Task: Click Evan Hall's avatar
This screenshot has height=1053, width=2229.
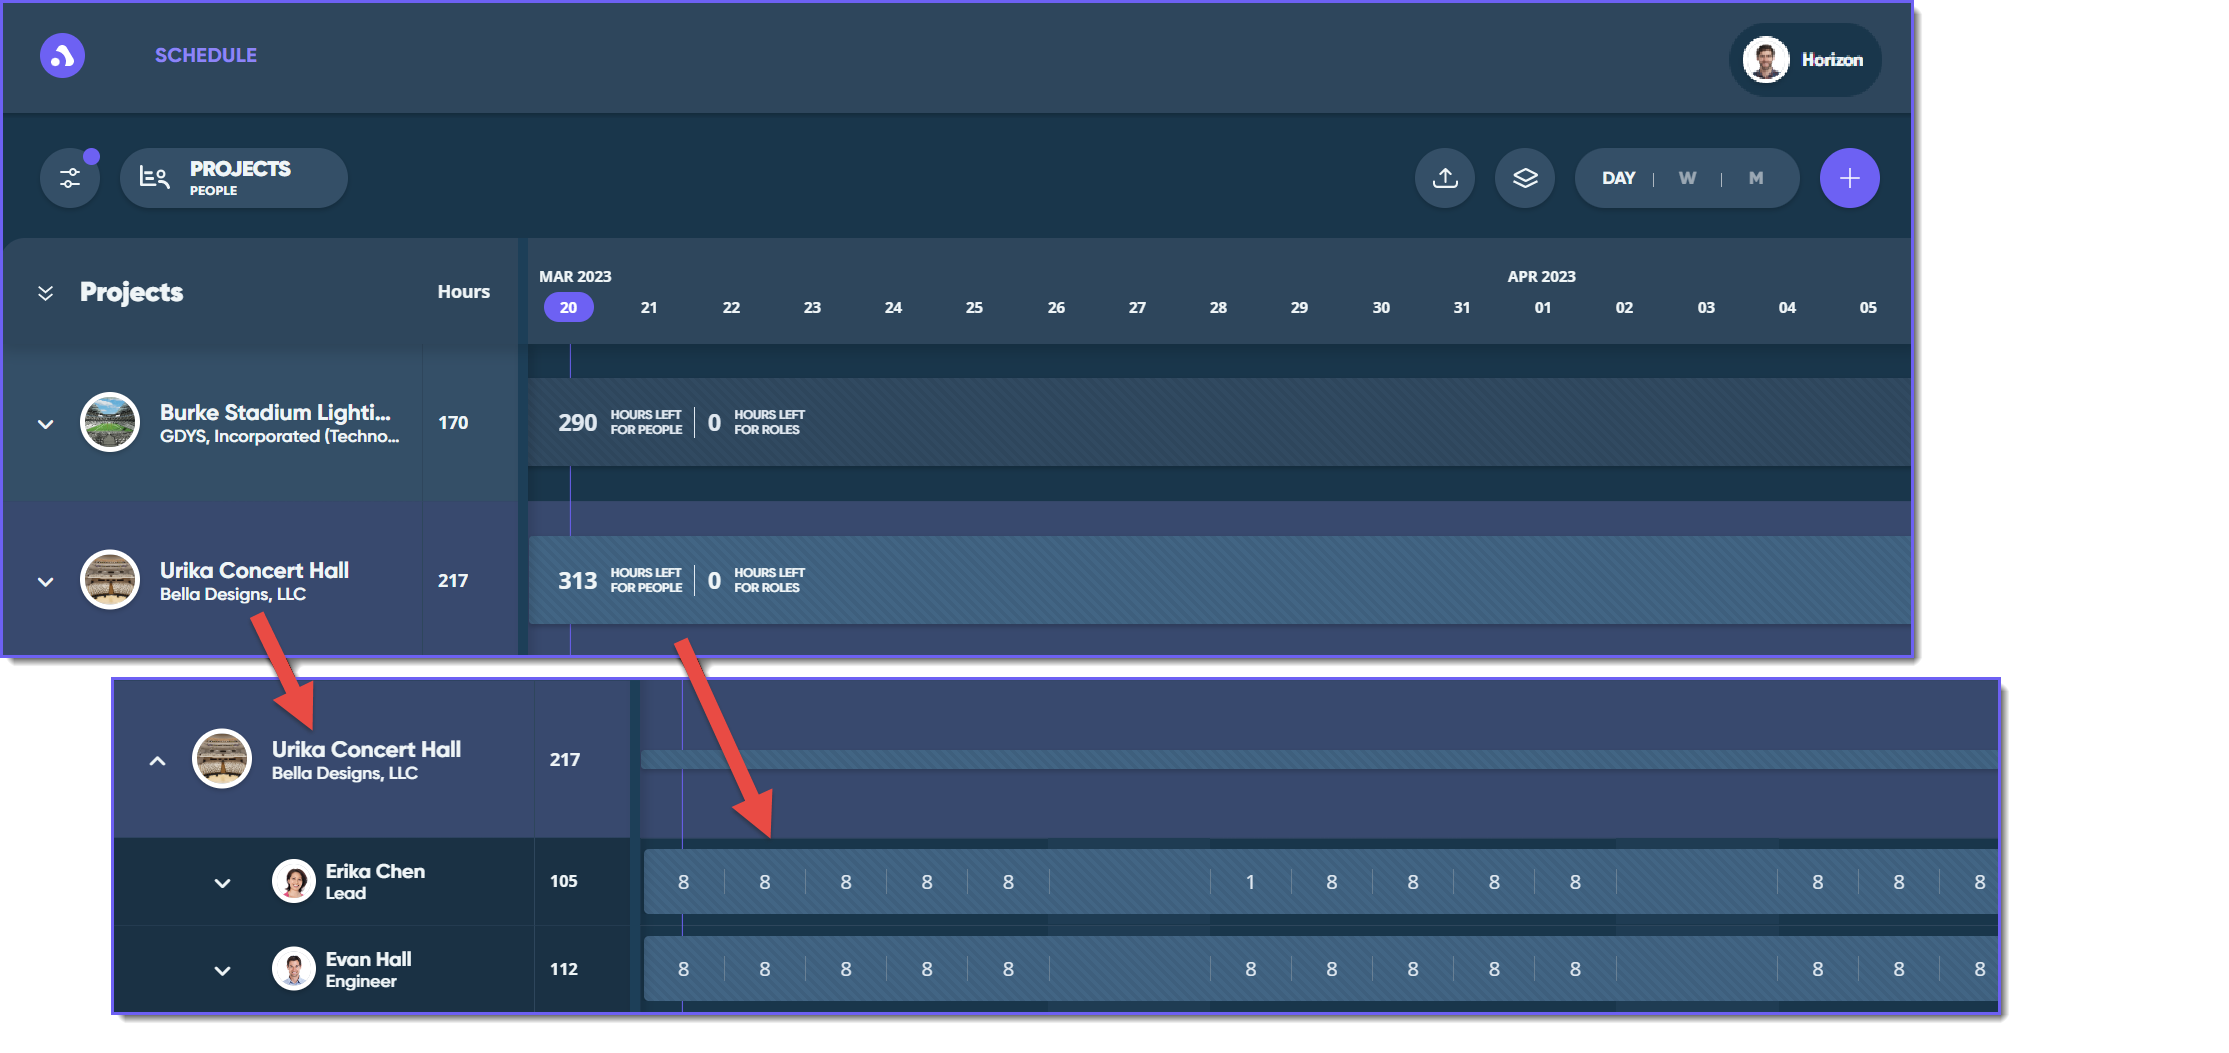Action: (294, 969)
